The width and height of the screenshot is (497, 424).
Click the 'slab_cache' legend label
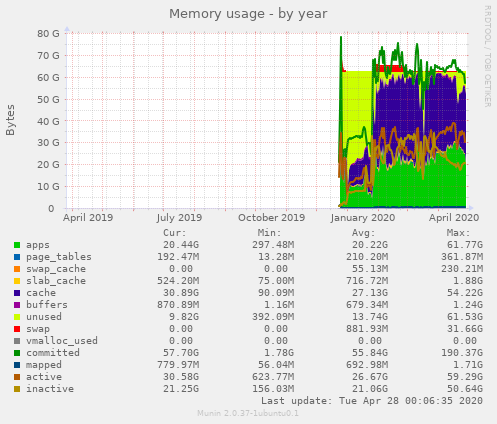click(x=56, y=281)
